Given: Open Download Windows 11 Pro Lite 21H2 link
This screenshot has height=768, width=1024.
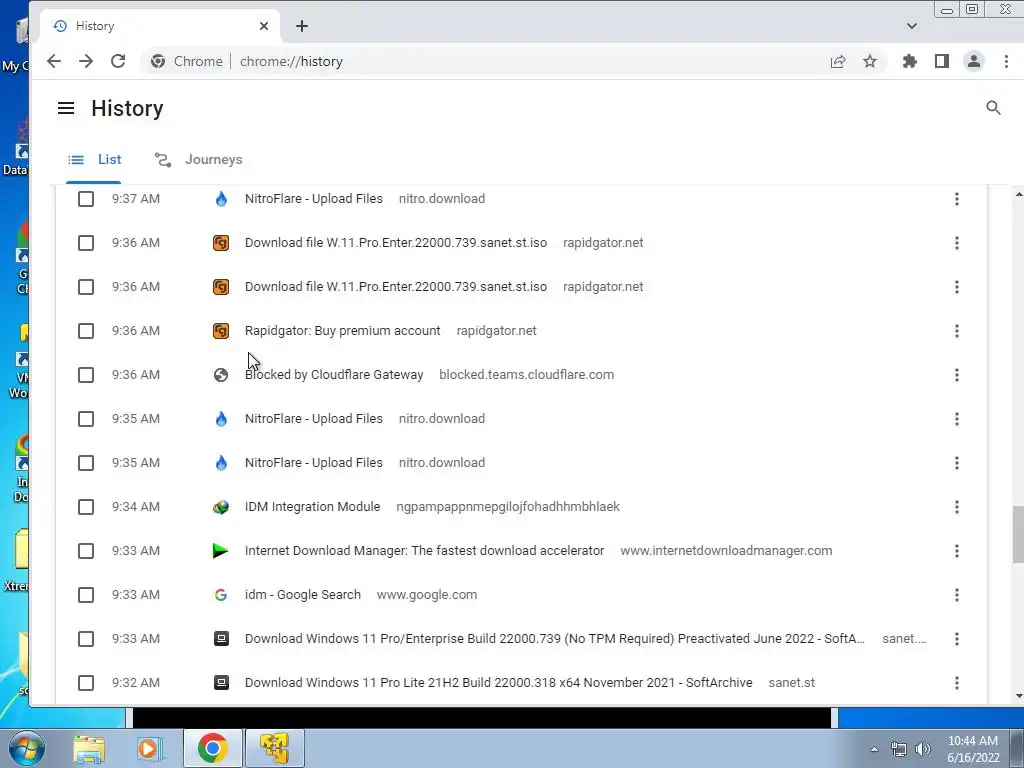Looking at the screenshot, I should click(498, 682).
